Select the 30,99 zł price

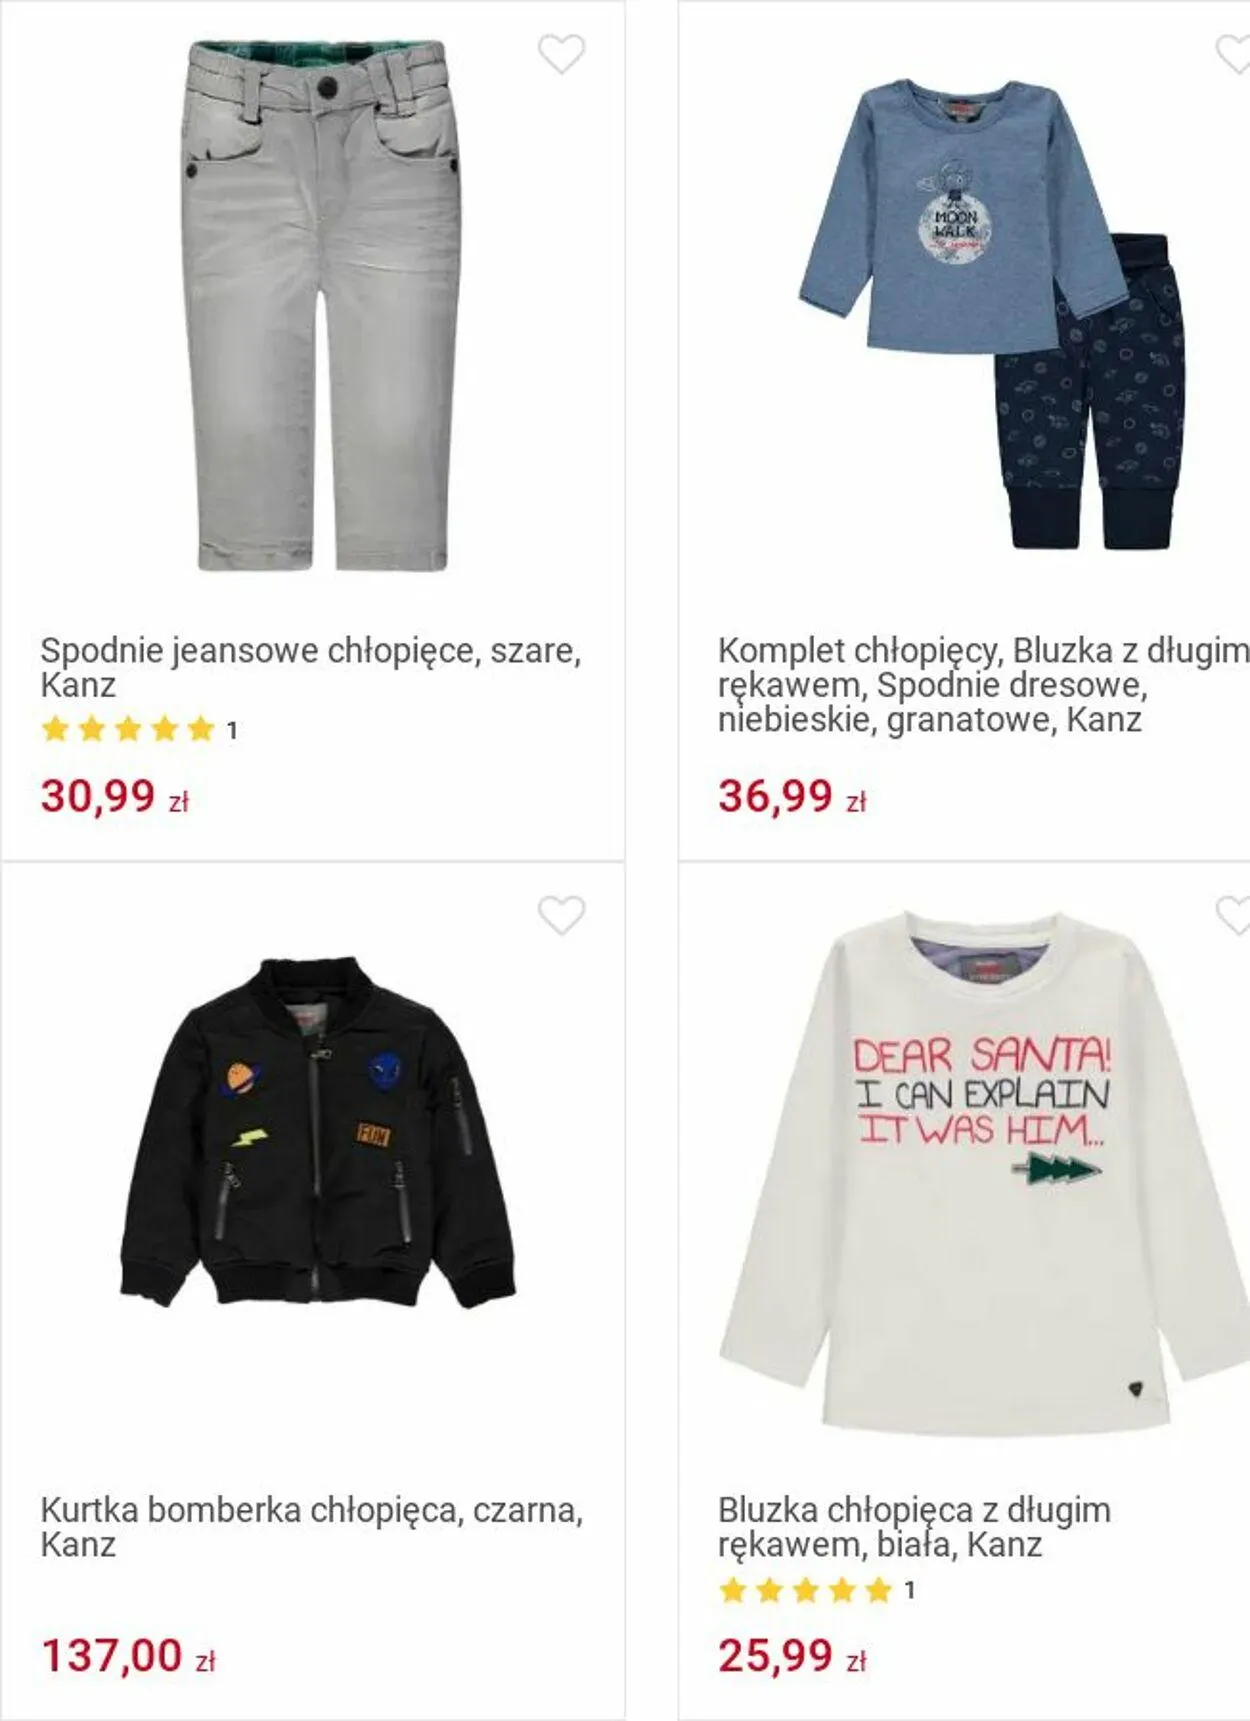[115, 797]
